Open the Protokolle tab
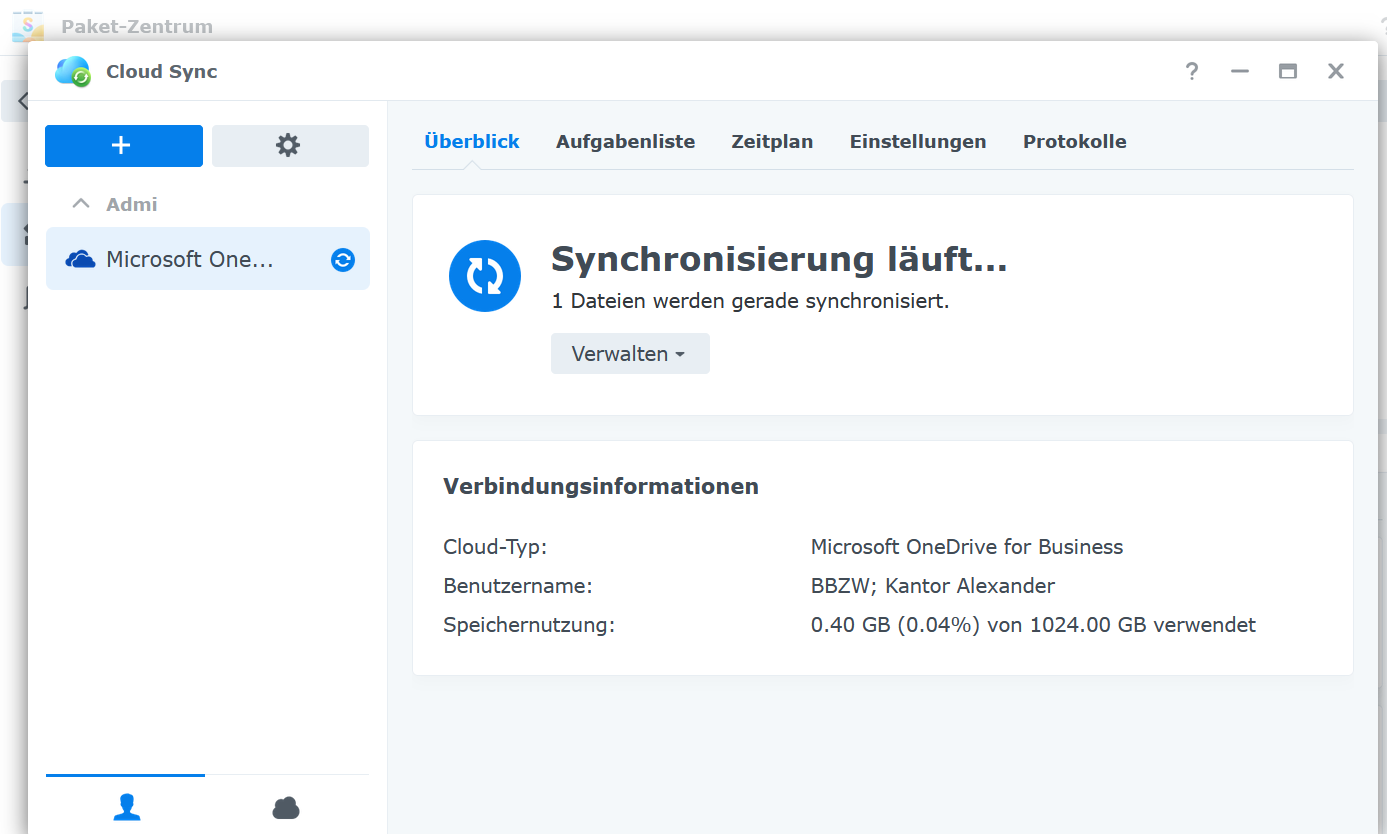The image size is (1387, 834). coord(1075,142)
